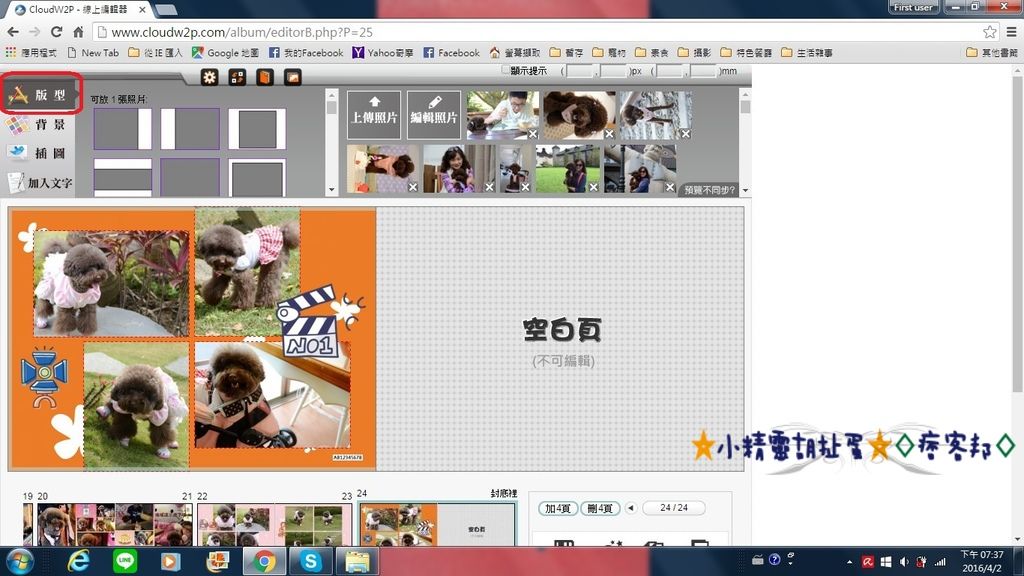Click the blue spotlight sticker on page
This screenshot has height=576, width=1024.
[x=44, y=377]
